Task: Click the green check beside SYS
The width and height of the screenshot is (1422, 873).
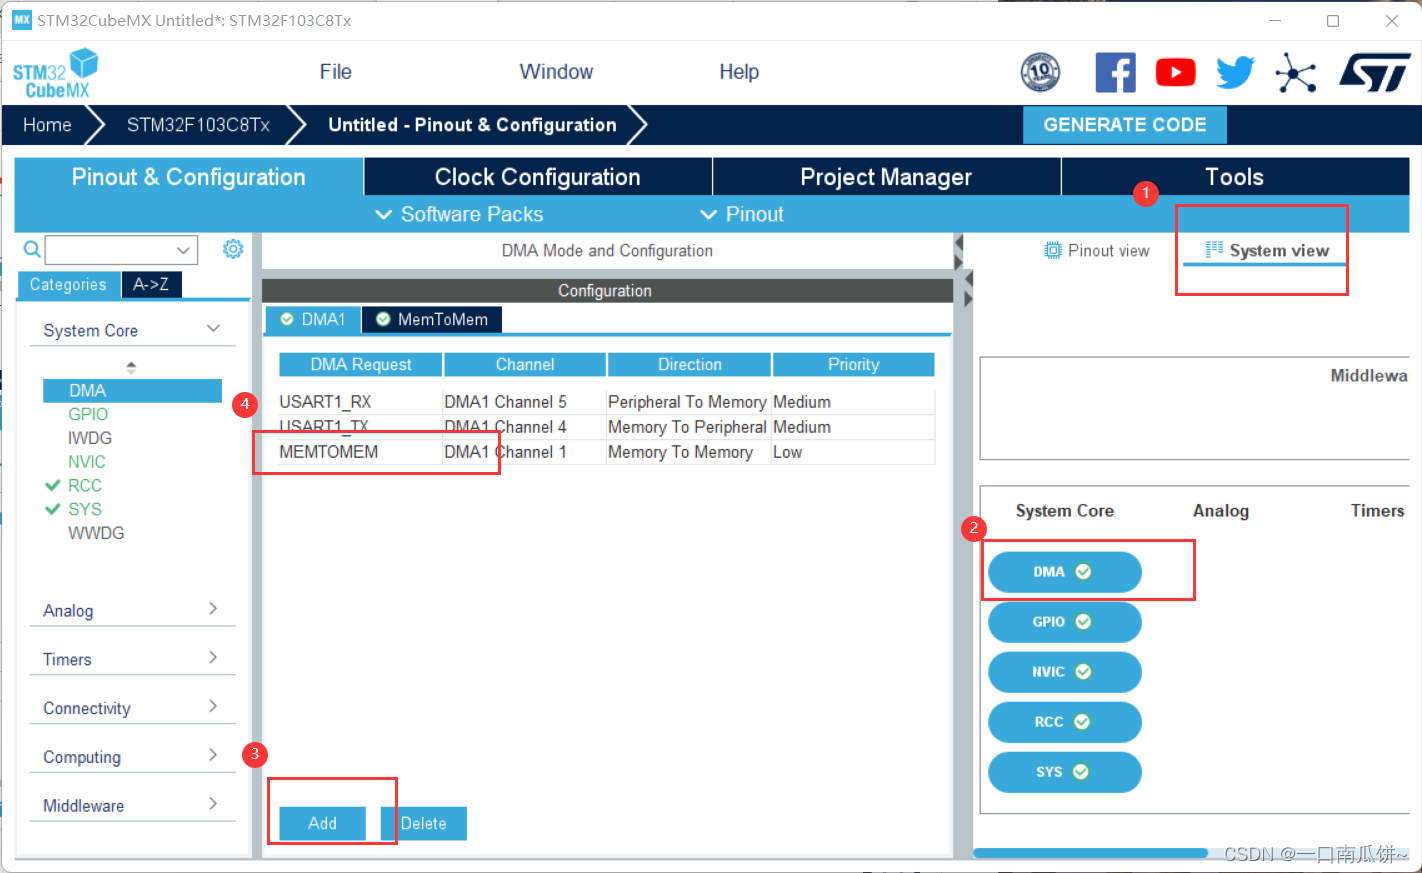Action: (53, 509)
